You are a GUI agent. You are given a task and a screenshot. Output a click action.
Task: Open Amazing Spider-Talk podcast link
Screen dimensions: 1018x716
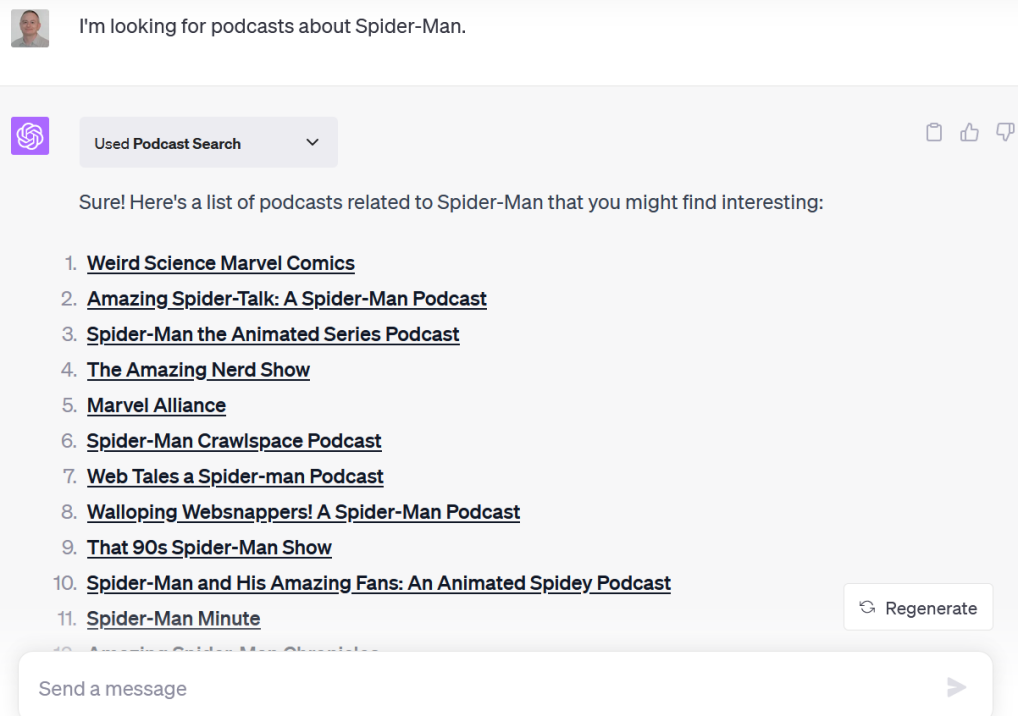coord(286,299)
